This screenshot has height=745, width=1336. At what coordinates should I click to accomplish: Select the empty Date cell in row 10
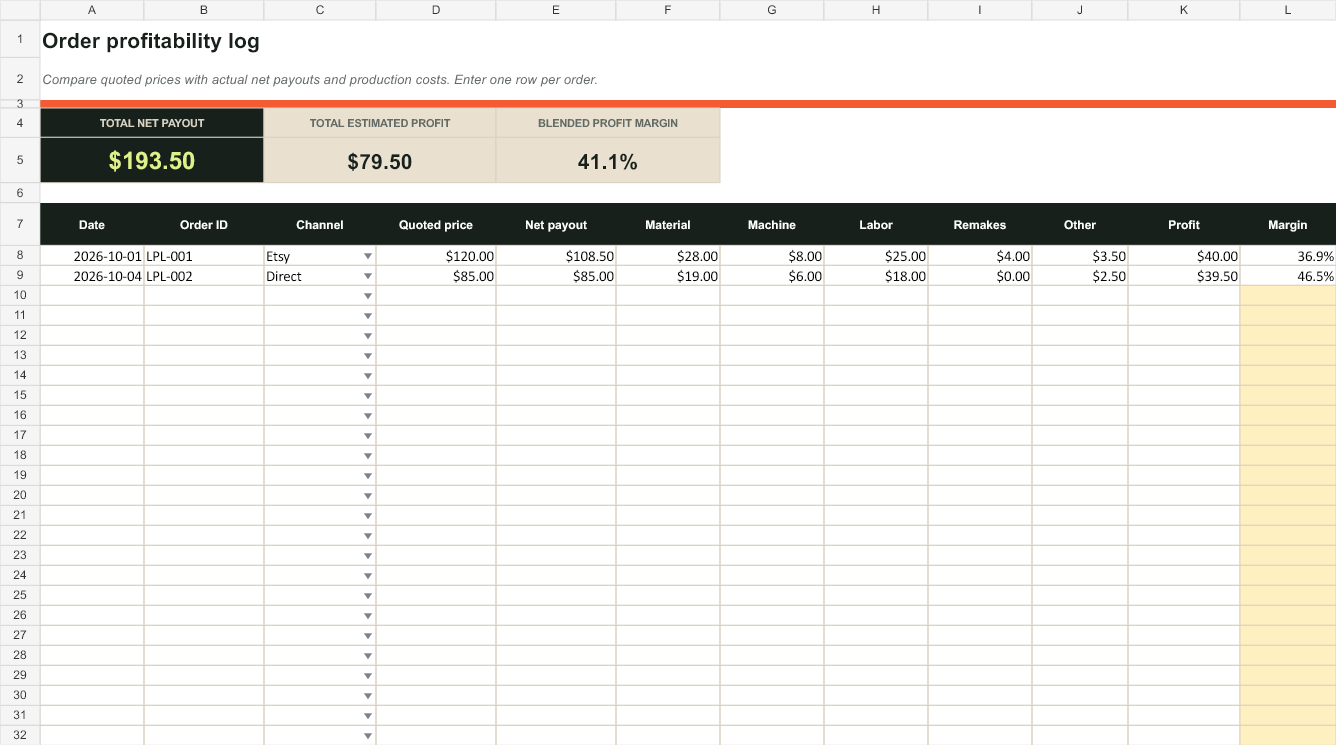tap(92, 296)
